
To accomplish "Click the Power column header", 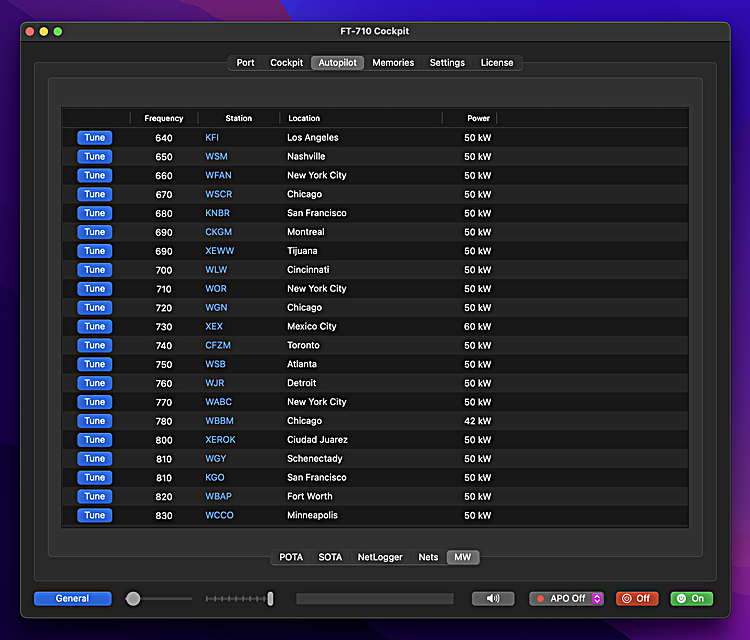I will pyautogui.click(x=470, y=118).
